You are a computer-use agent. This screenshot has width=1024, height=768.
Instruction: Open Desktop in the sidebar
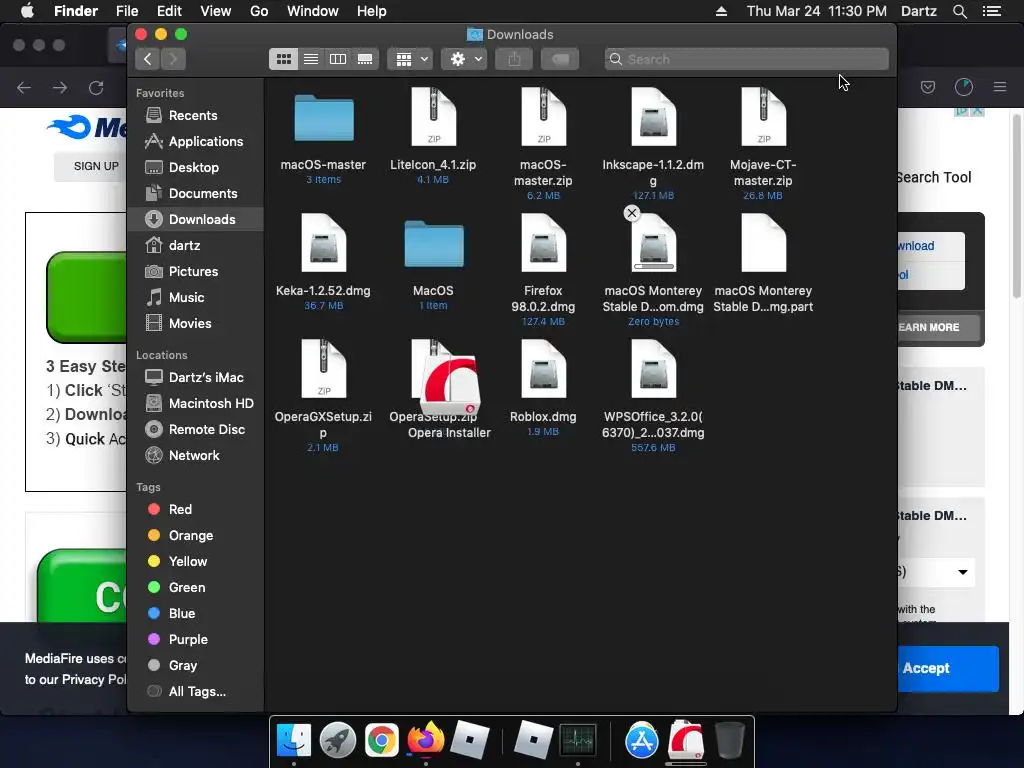click(x=195, y=168)
